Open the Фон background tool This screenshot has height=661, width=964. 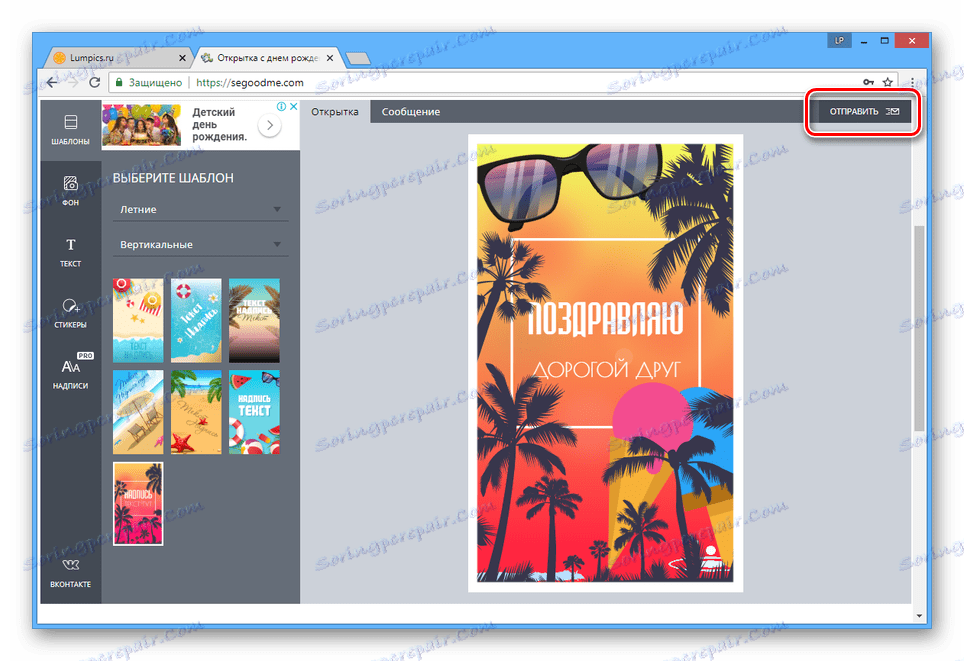click(71, 191)
